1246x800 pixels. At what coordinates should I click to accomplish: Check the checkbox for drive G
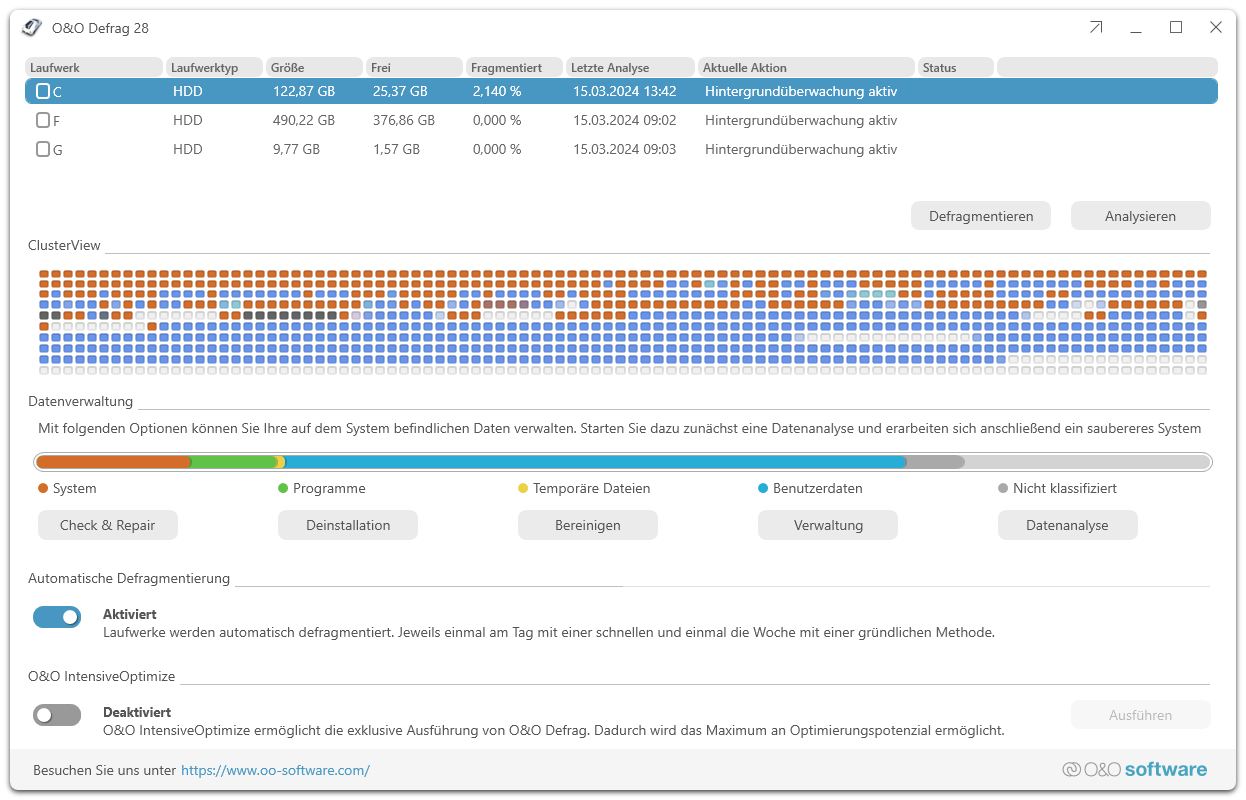point(43,149)
